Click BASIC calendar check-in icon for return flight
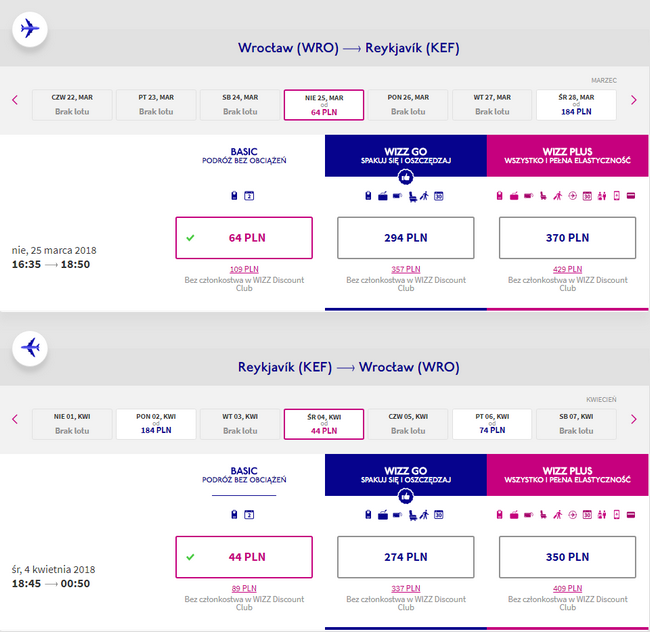The width and height of the screenshot is (650, 632). click(x=249, y=515)
